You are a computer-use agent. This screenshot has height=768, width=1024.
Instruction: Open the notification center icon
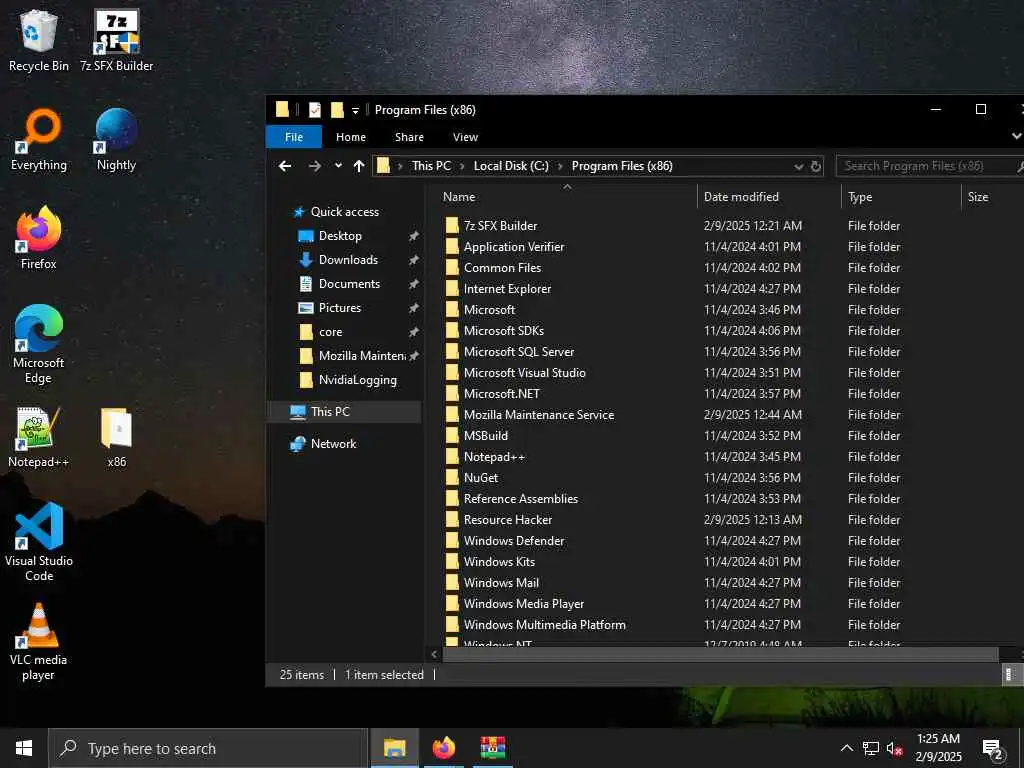993,748
